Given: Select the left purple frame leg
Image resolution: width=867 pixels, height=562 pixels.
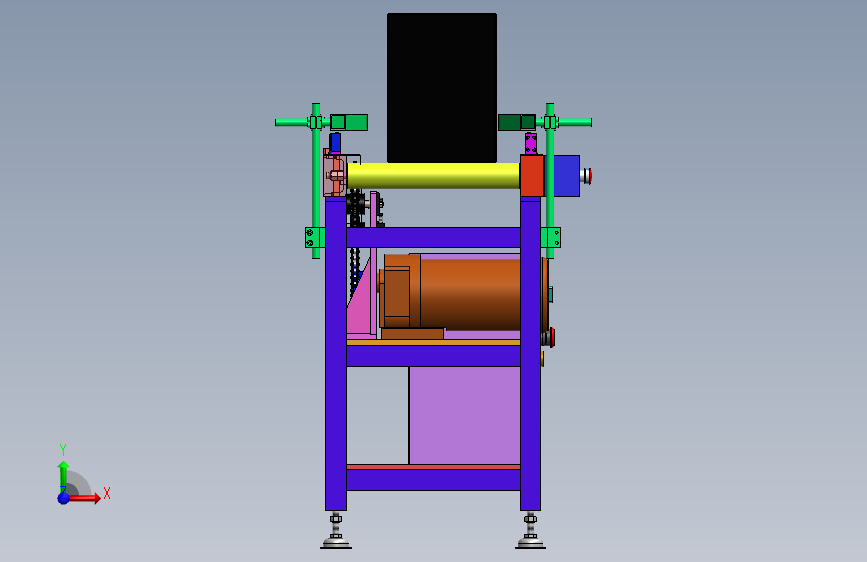Looking at the screenshot, I should click(336, 354).
